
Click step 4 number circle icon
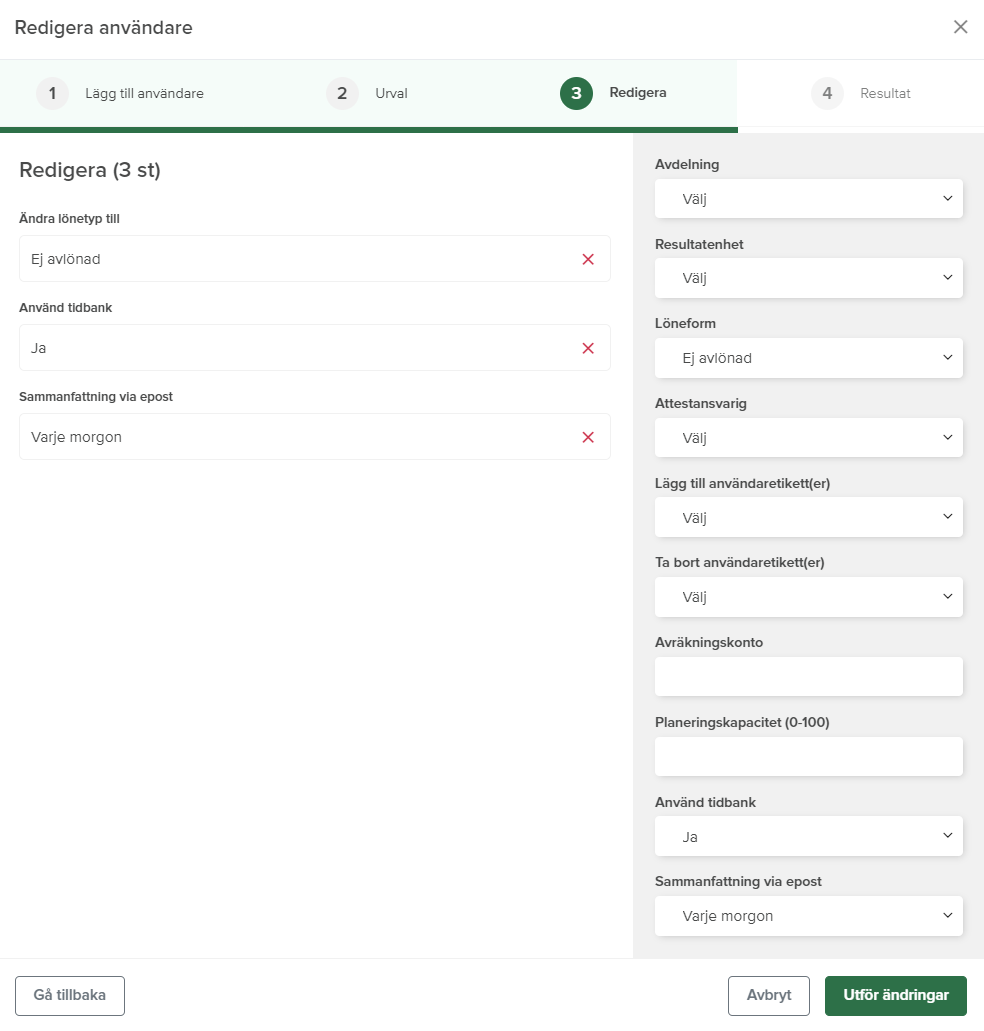tap(827, 93)
